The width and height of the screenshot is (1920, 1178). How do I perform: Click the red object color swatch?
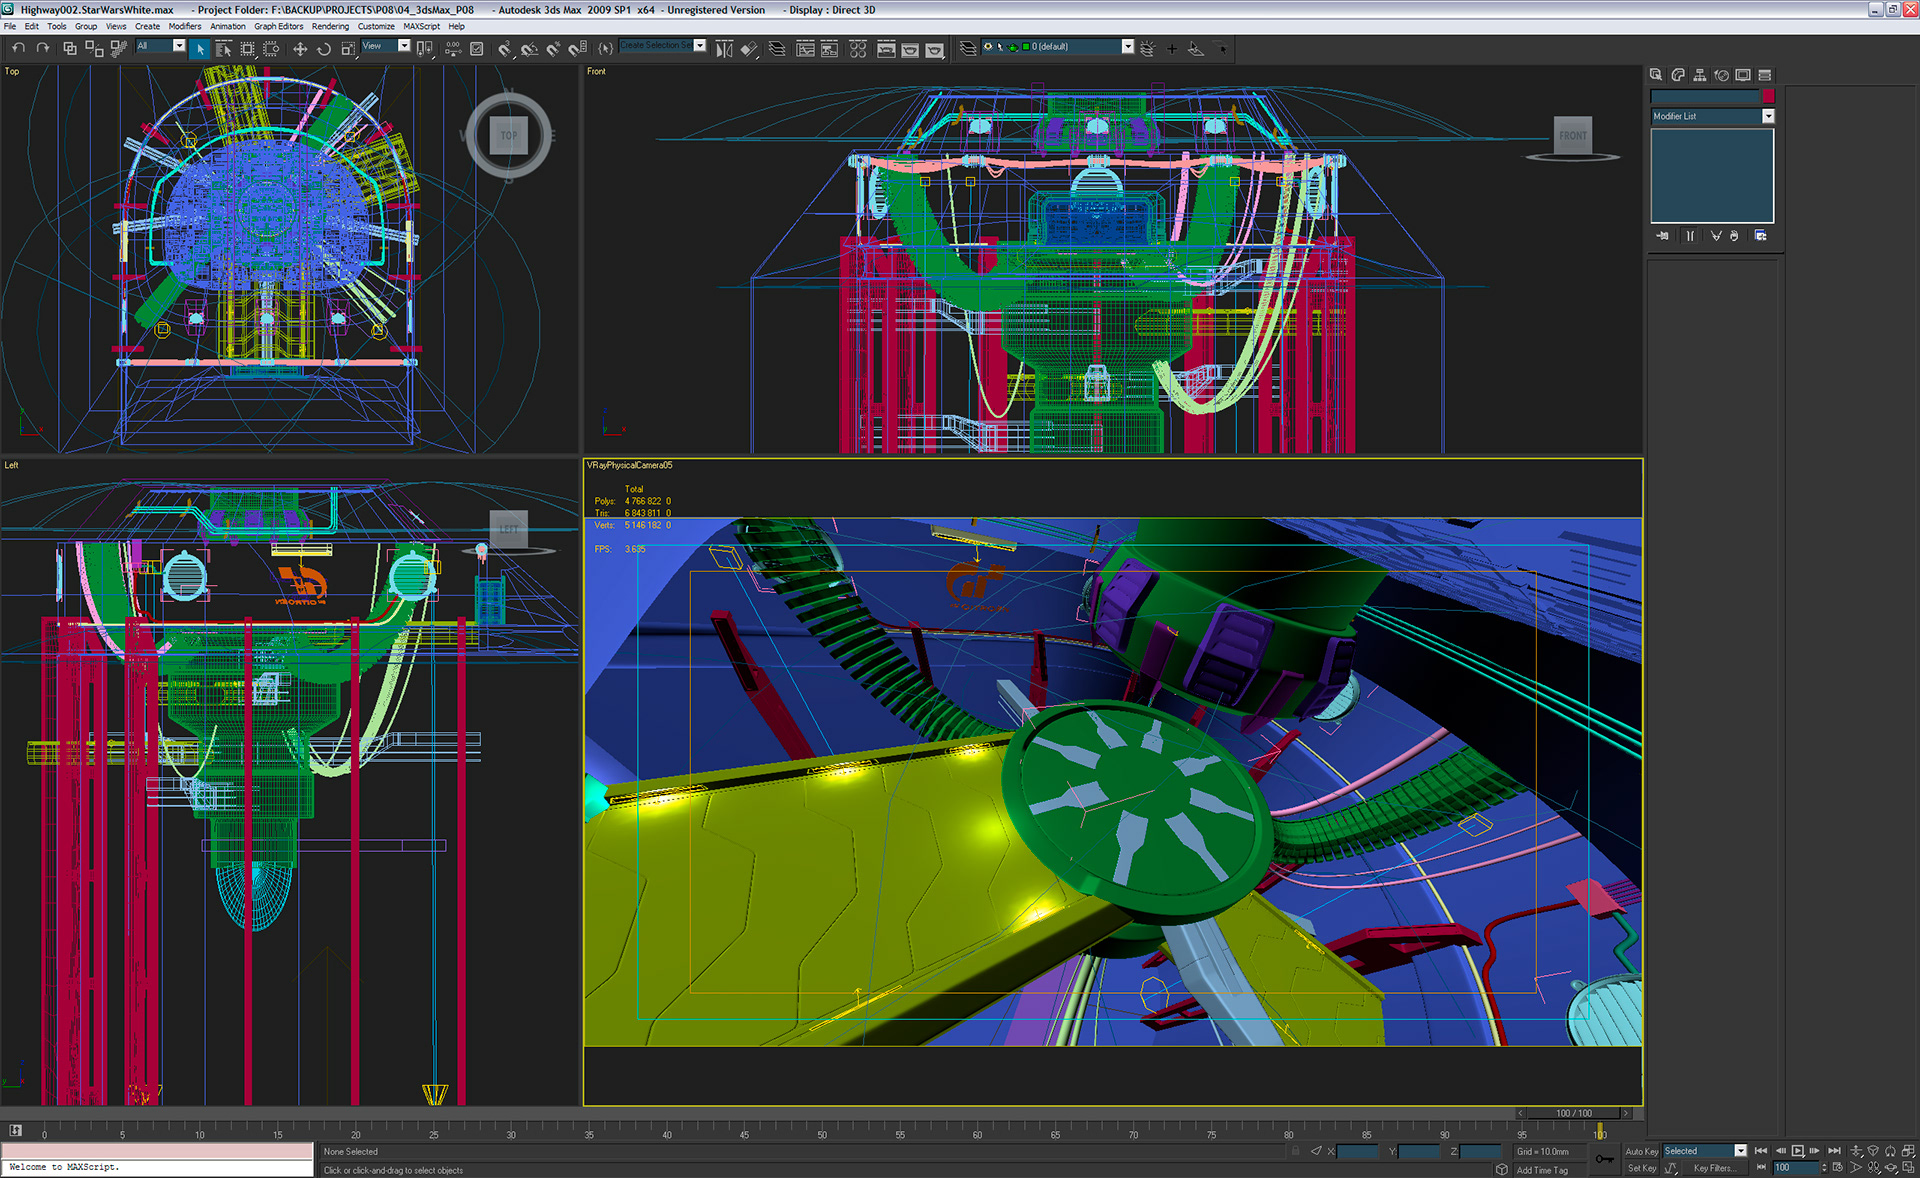point(1768,96)
